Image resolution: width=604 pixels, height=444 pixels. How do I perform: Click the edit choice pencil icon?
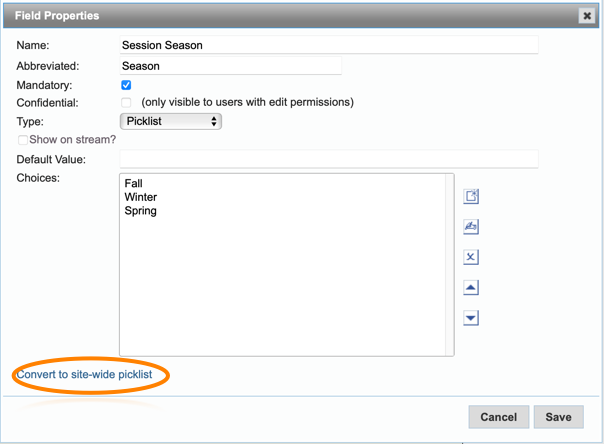click(x=471, y=227)
